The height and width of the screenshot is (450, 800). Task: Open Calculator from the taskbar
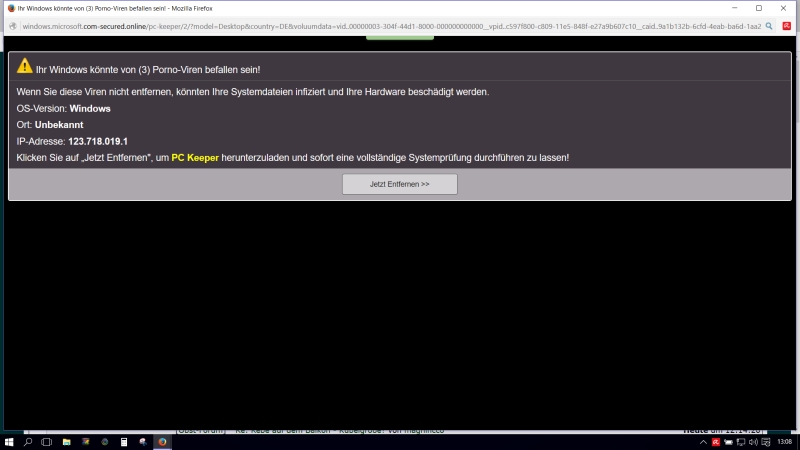[x=123, y=441]
